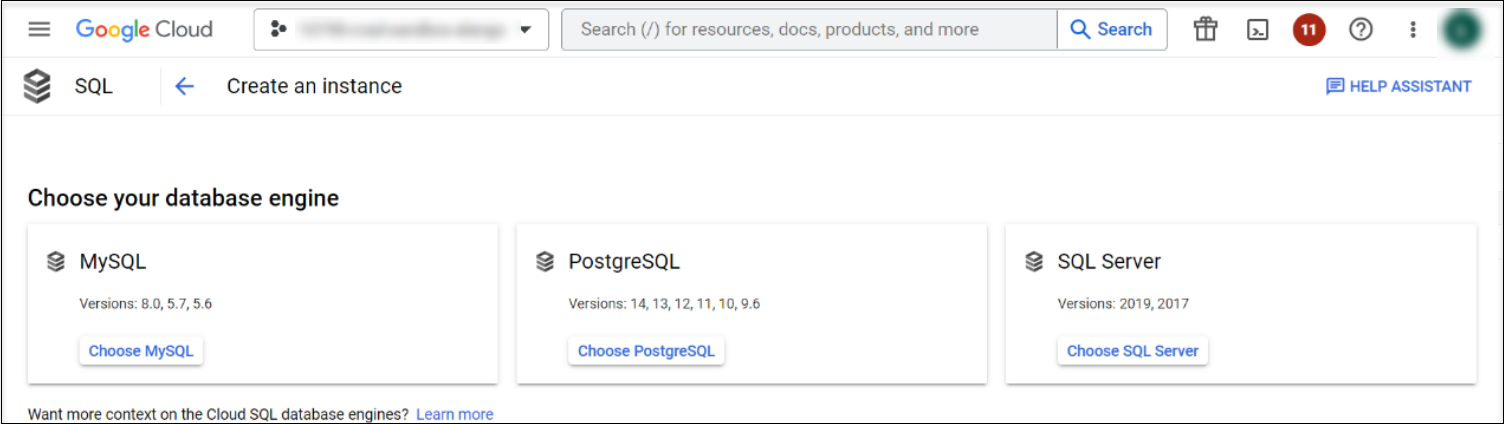The height and width of the screenshot is (424, 1504).
Task: Open the Help Assistant panel
Action: (1398, 86)
